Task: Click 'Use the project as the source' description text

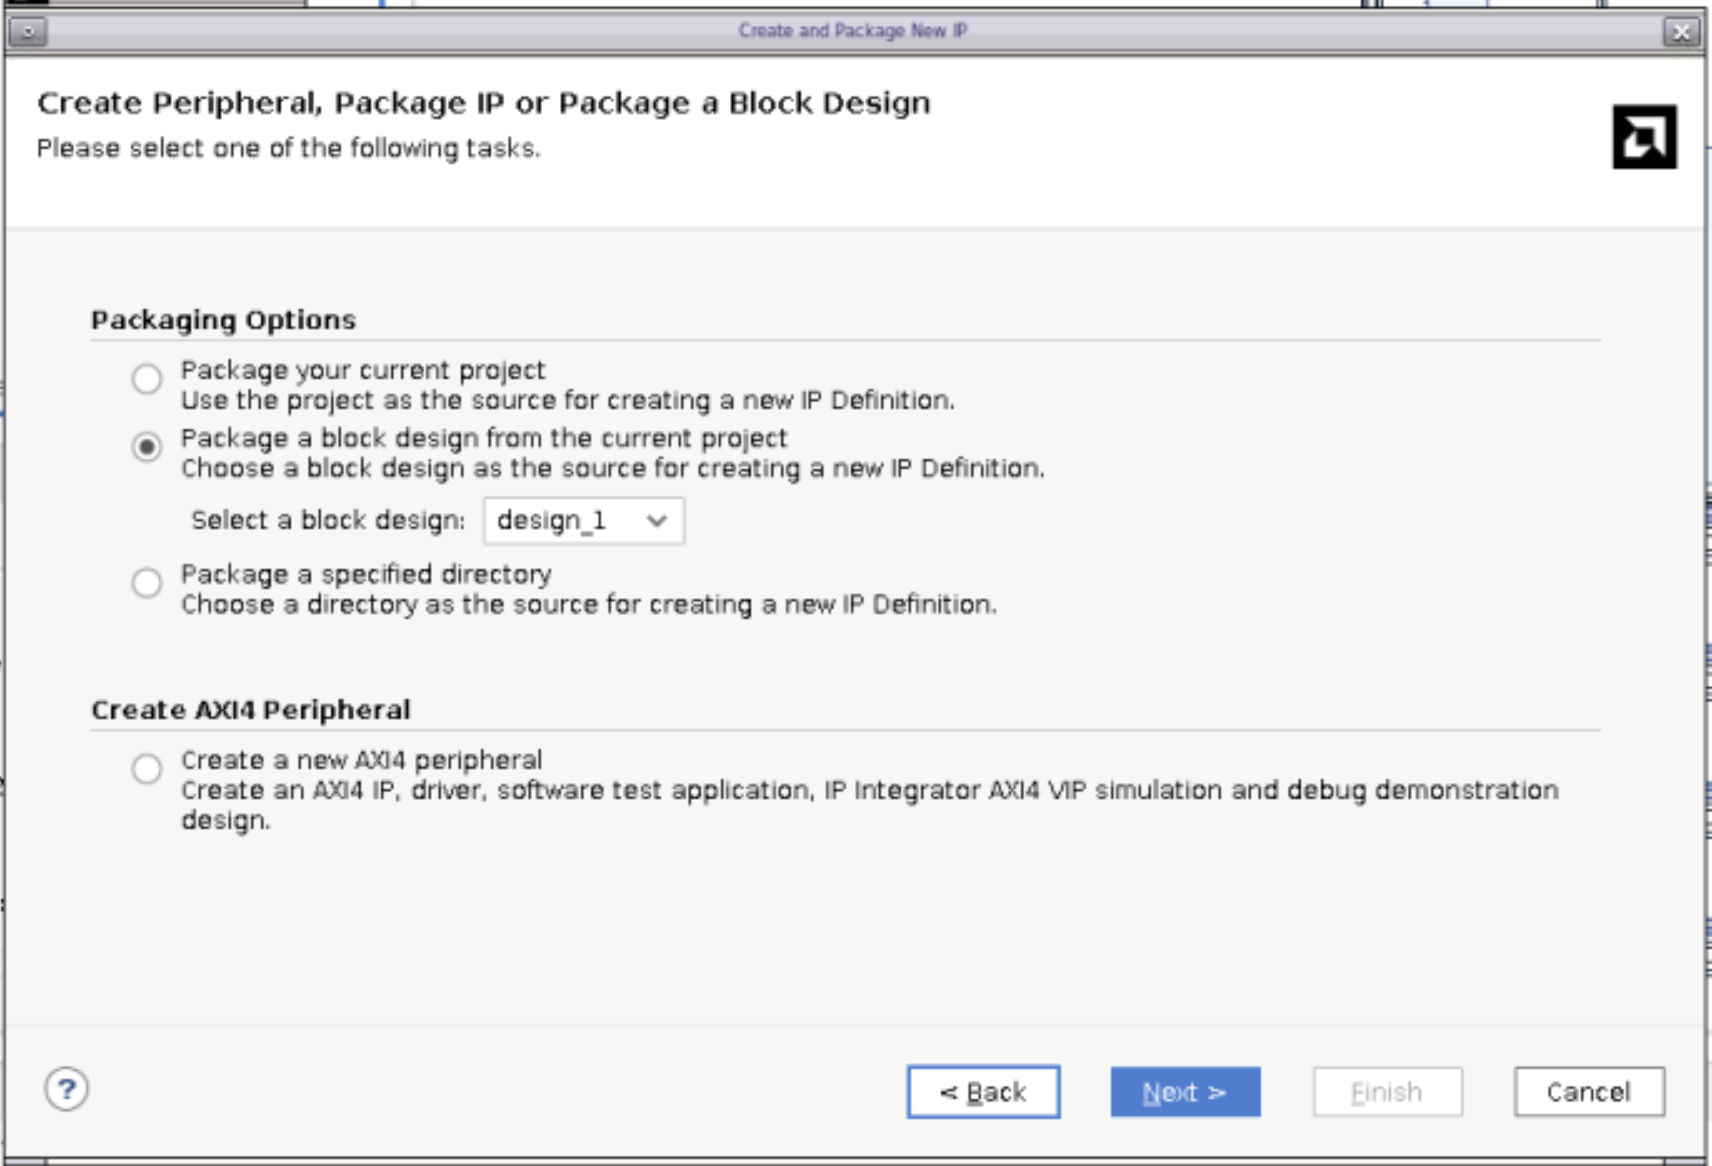Action: click(567, 401)
